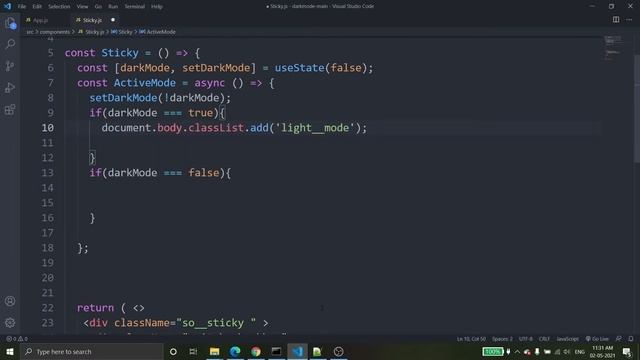The height and width of the screenshot is (360, 640).
Task: Click the battery 100% indicator
Action: click(x=493, y=351)
